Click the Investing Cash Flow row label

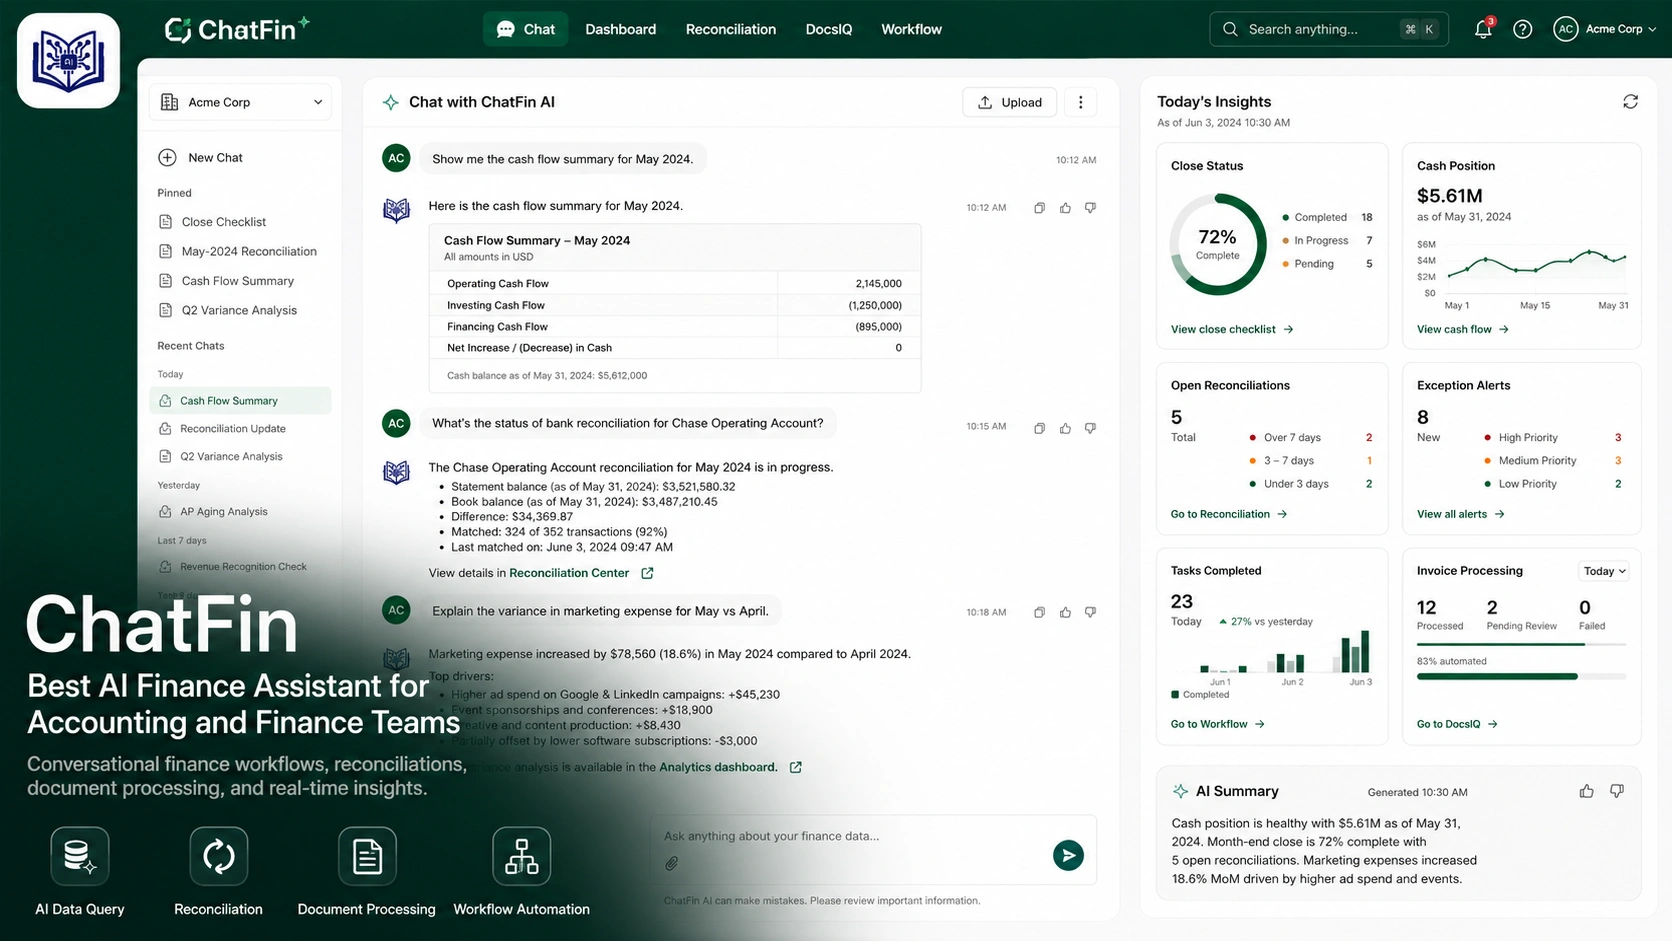tap(496, 305)
